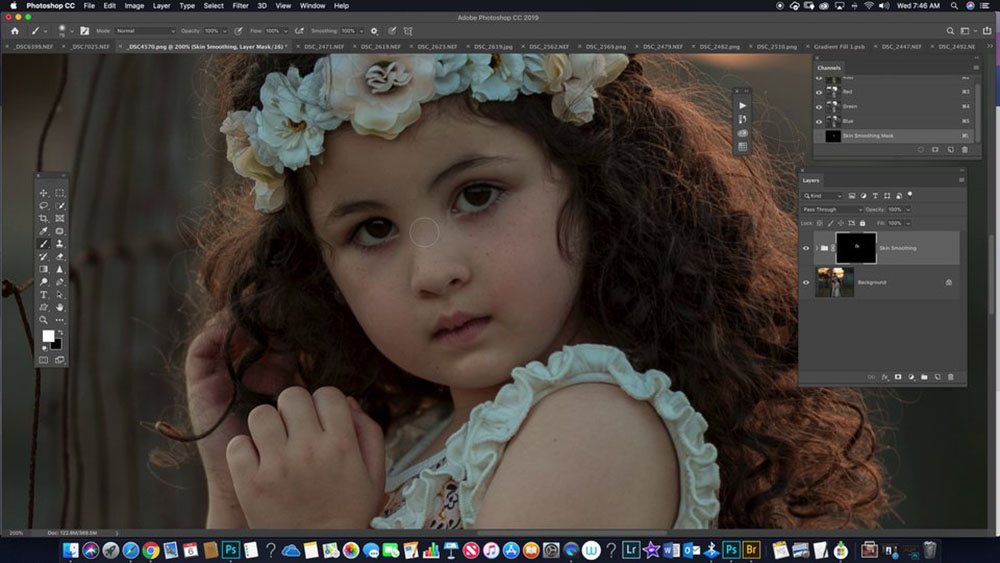Screen dimensions: 1000x563
Task: Select the Brush tool in the toolbox
Action: coord(43,244)
